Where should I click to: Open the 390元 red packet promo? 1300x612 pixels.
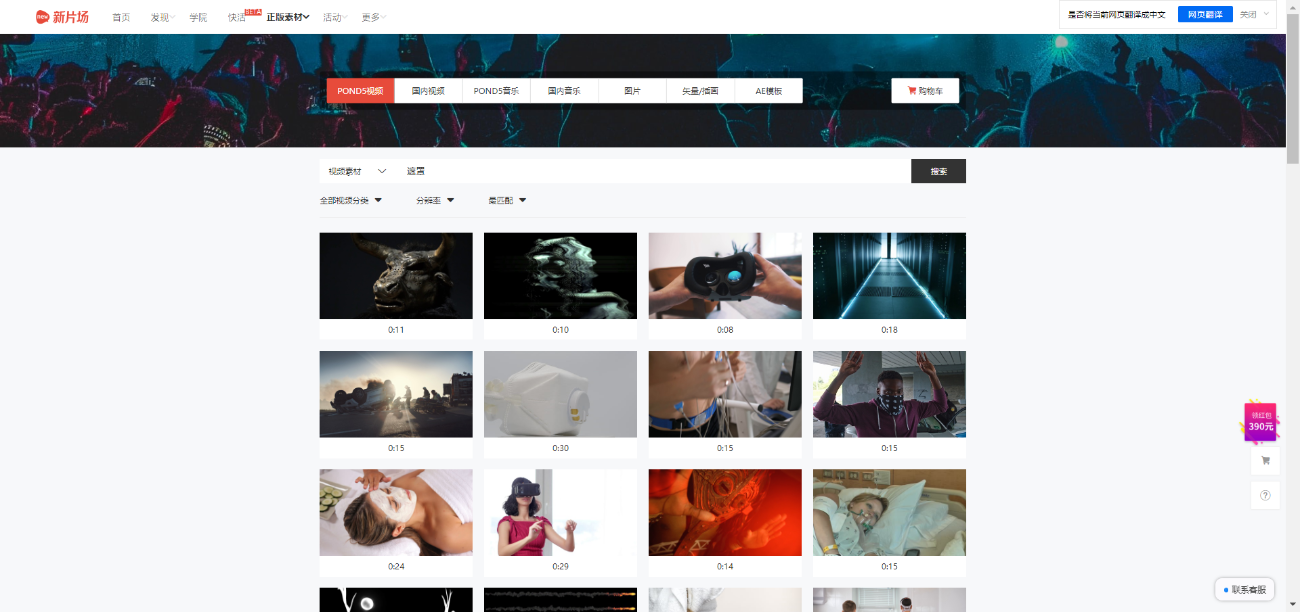tap(1260, 422)
